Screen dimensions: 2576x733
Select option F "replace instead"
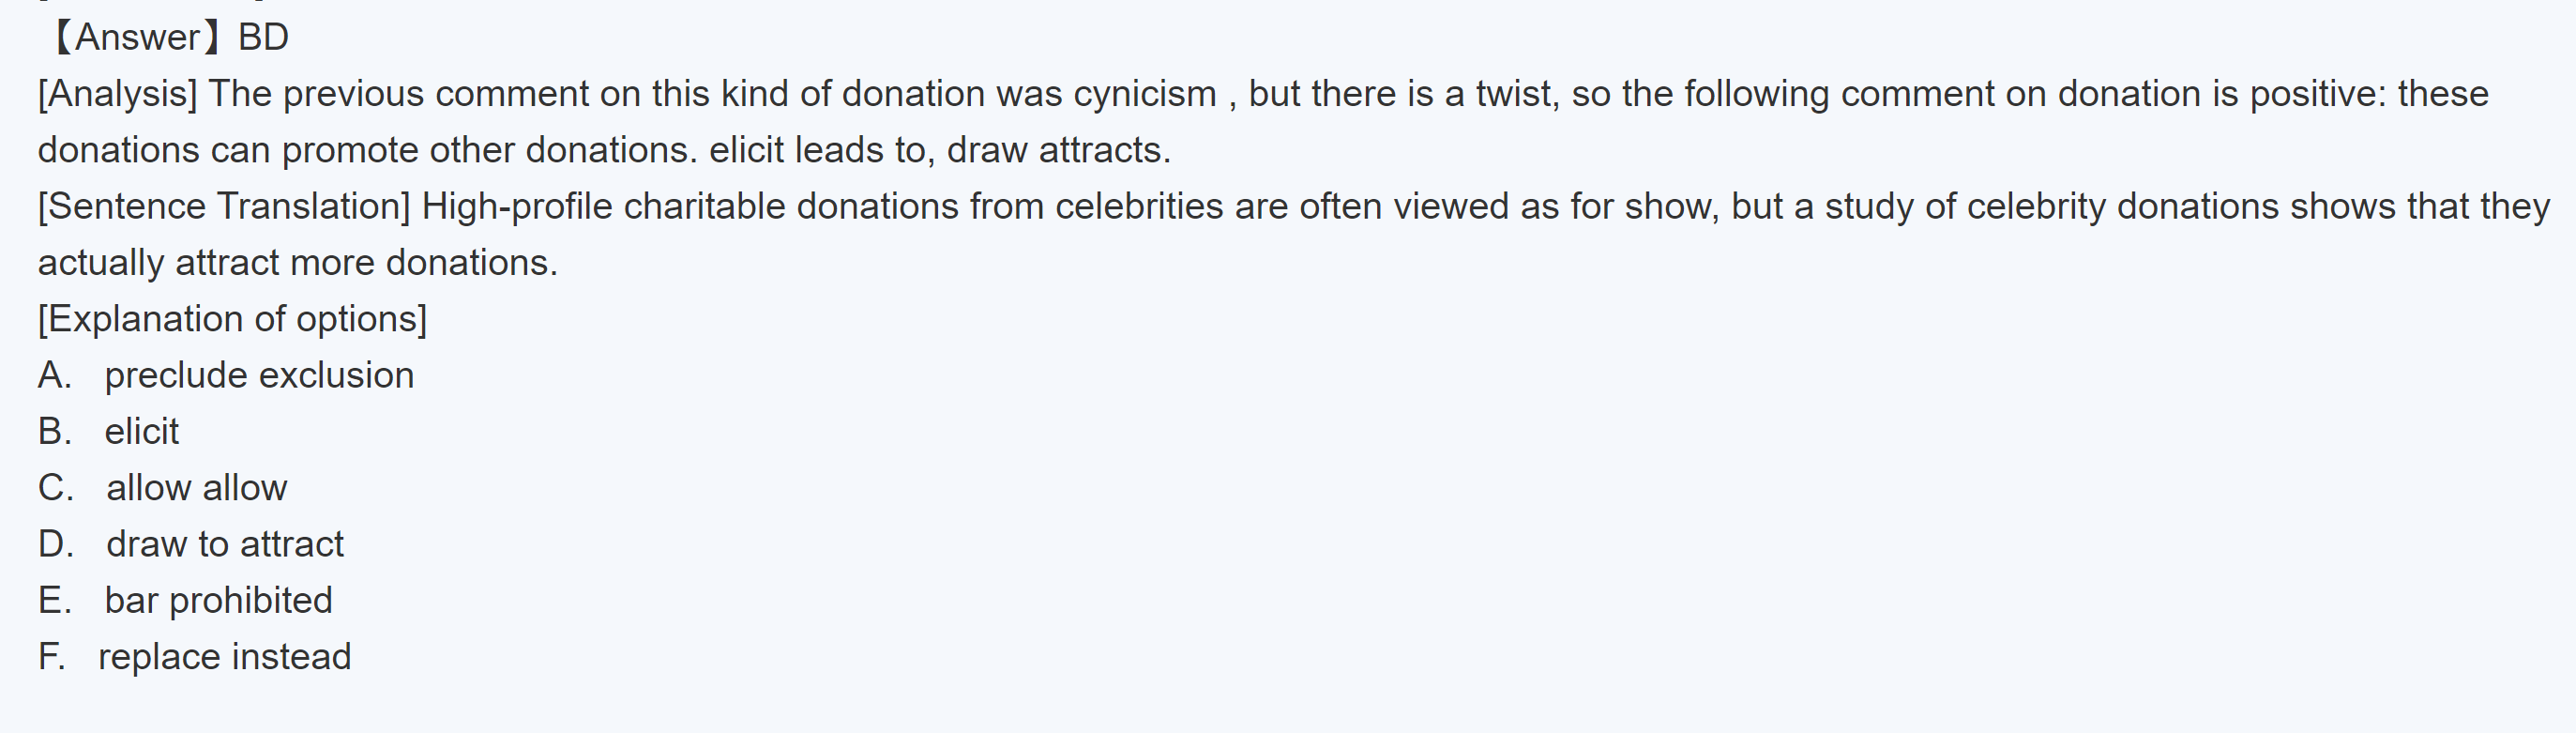[x=224, y=657]
